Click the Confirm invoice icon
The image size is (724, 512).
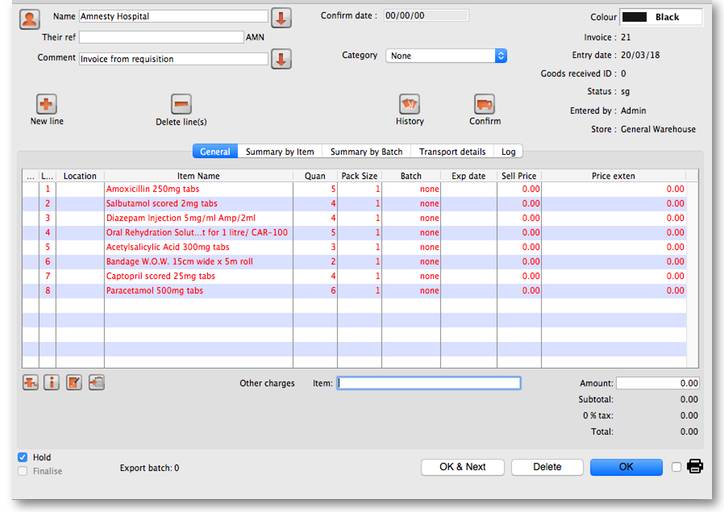[484, 104]
